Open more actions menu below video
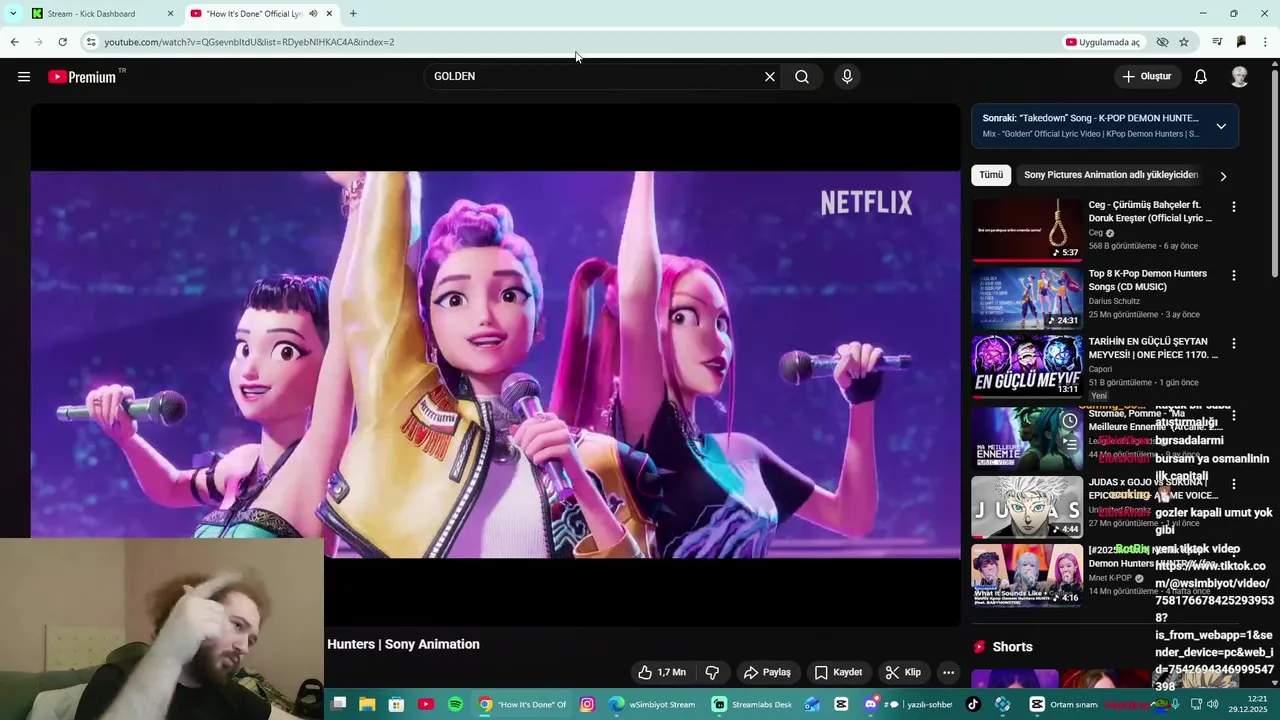Image resolution: width=1280 pixels, height=720 pixels. [x=948, y=672]
